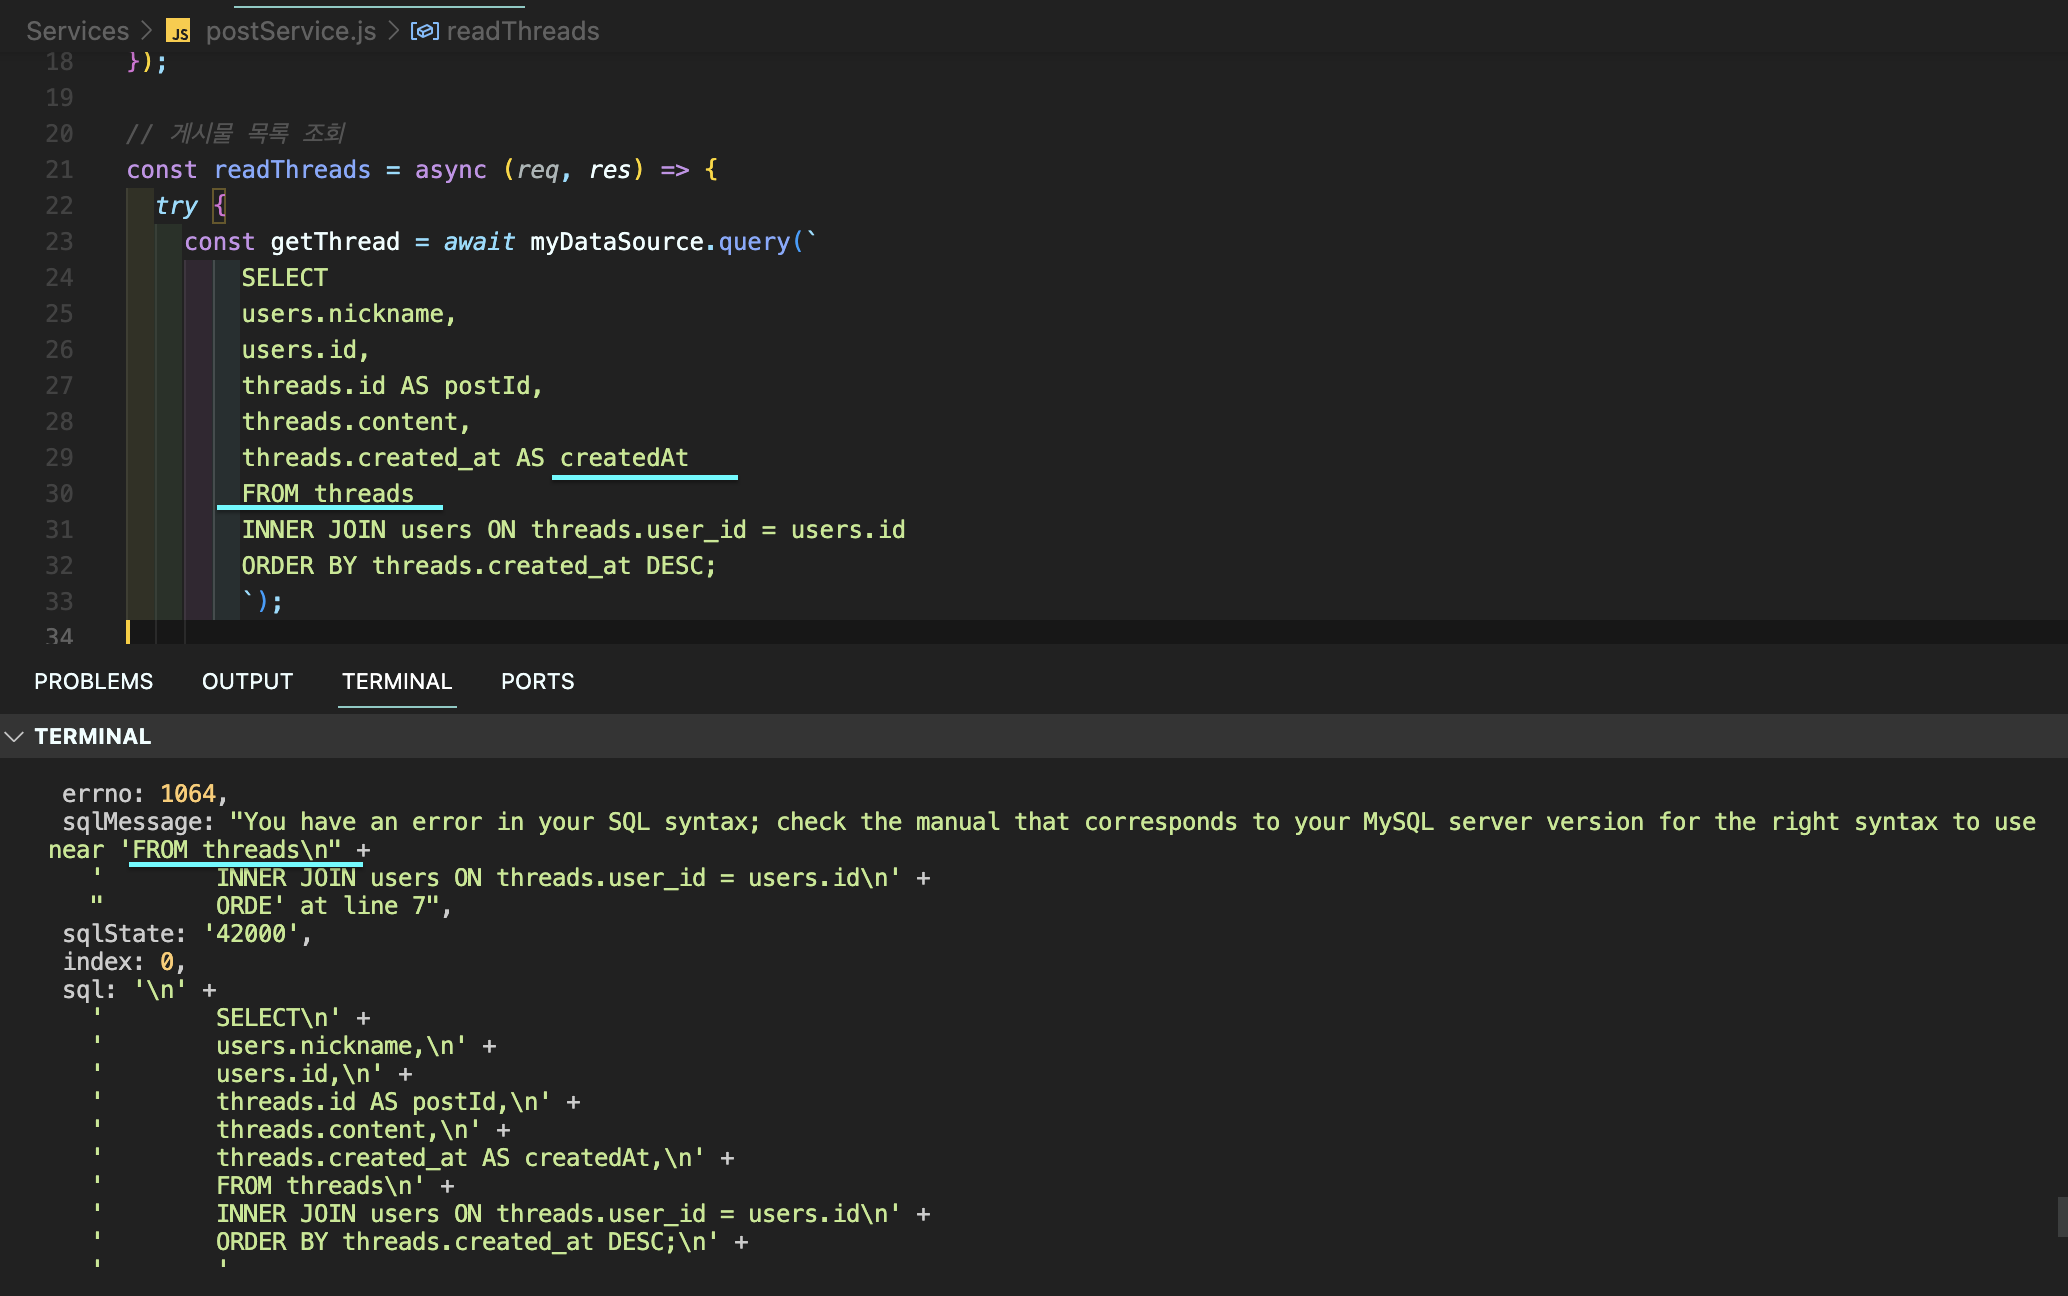The width and height of the screenshot is (2068, 1296).
Task: Open the PORTS tab
Action: tap(537, 682)
